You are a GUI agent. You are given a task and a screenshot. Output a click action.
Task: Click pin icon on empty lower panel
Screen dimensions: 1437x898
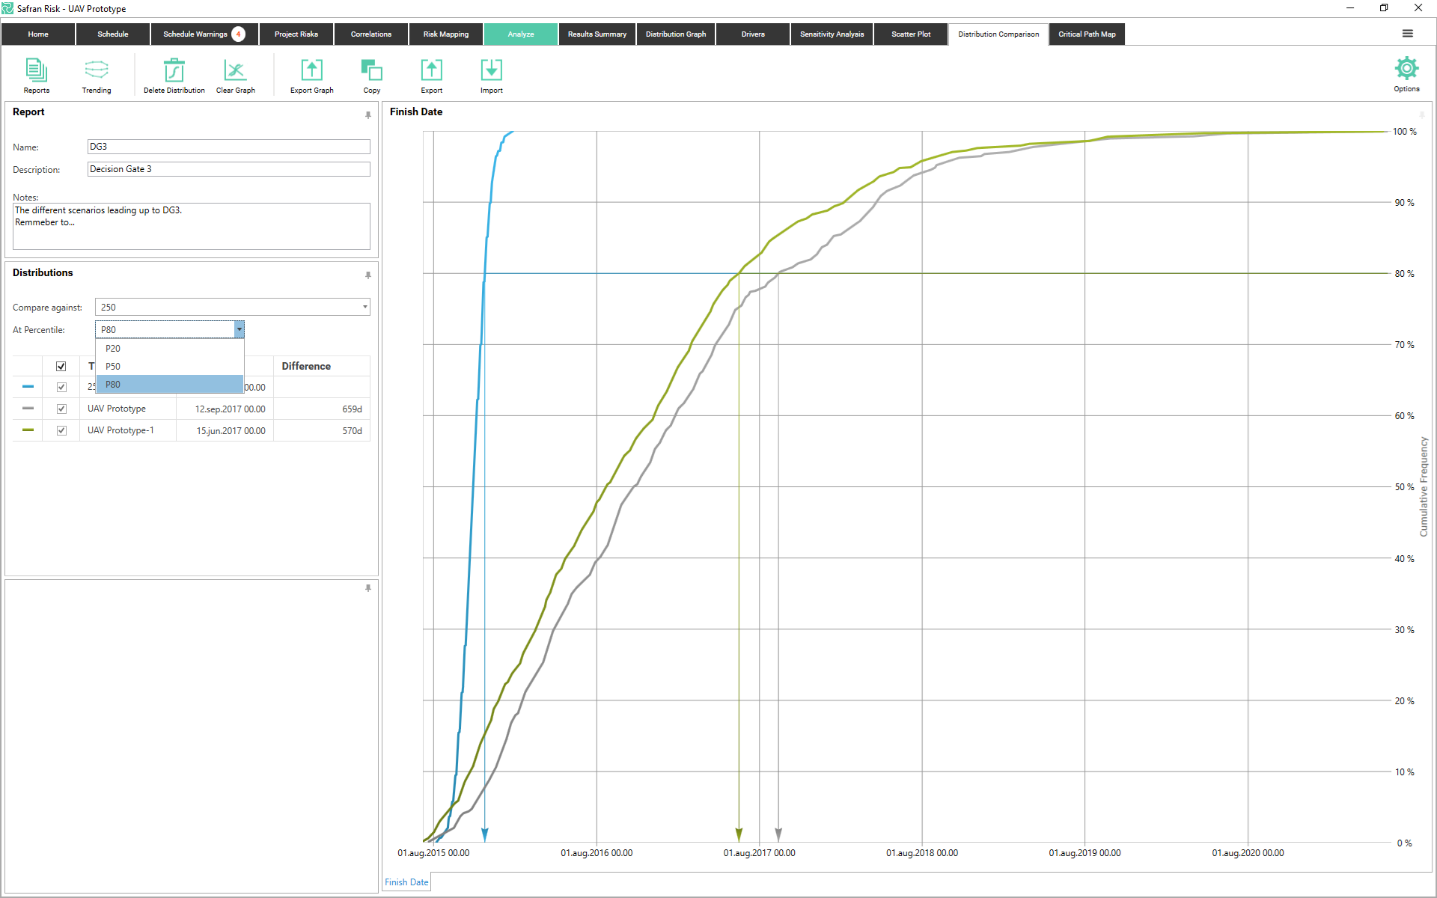368,588
